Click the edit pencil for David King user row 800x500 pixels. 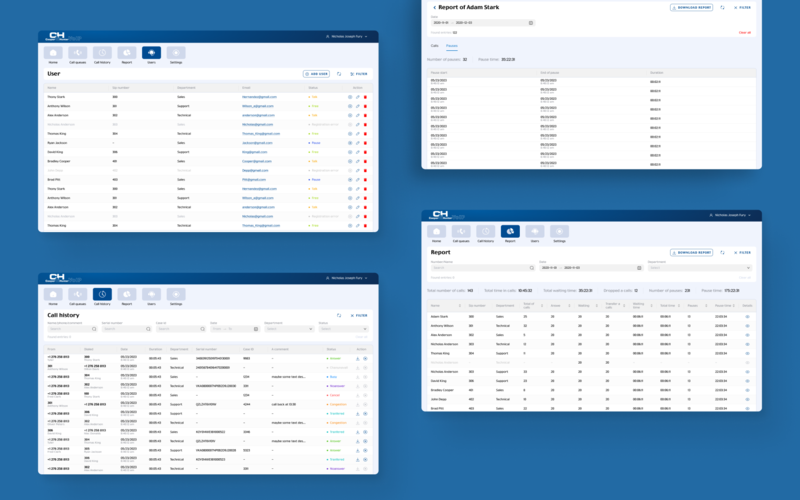[358, 152]
